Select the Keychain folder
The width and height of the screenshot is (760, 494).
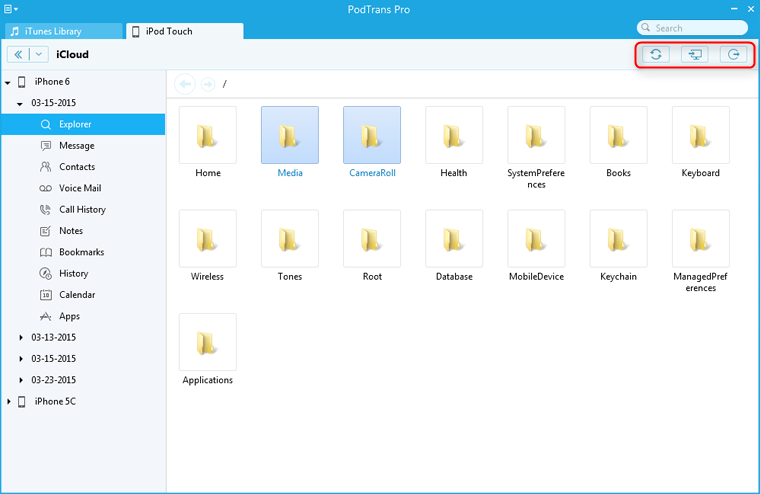tap(618, 246)
